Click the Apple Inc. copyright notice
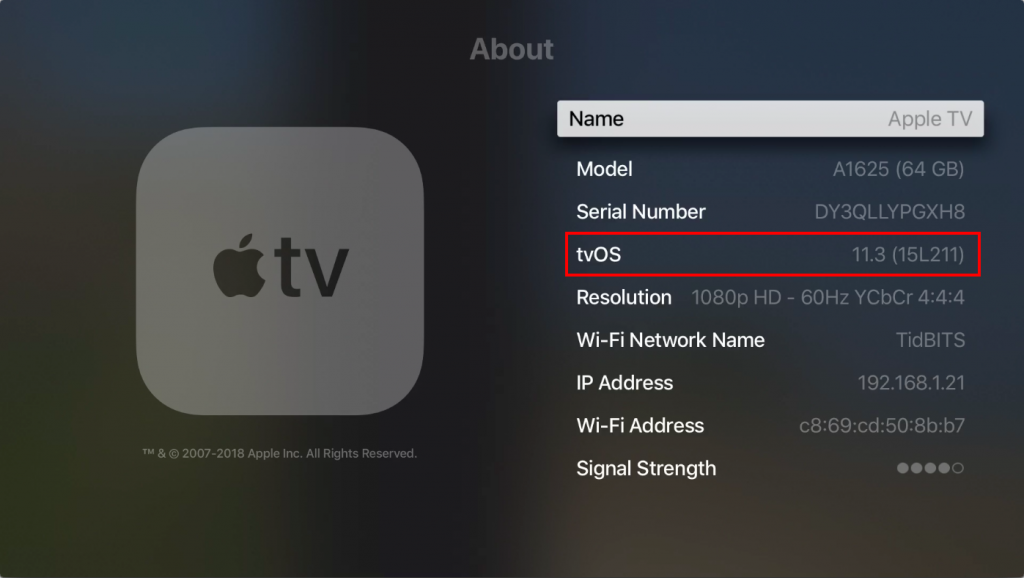 [x=280, y=453]
